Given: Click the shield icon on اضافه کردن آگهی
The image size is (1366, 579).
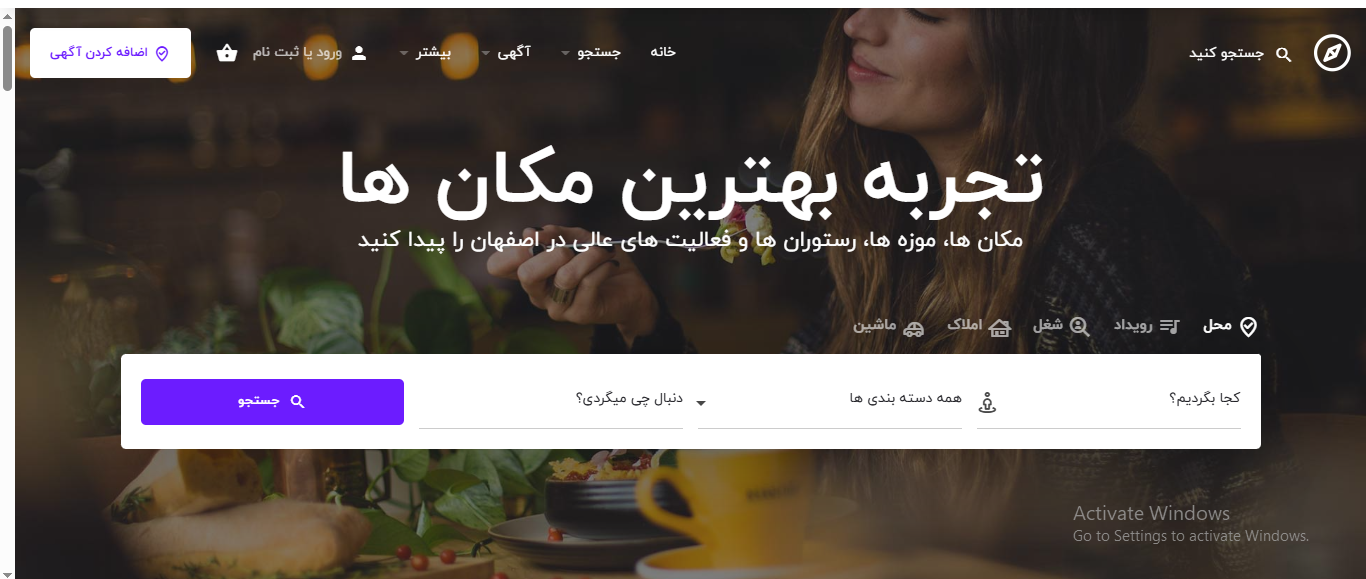Looking at the screenshot, I should coord(162,53).
